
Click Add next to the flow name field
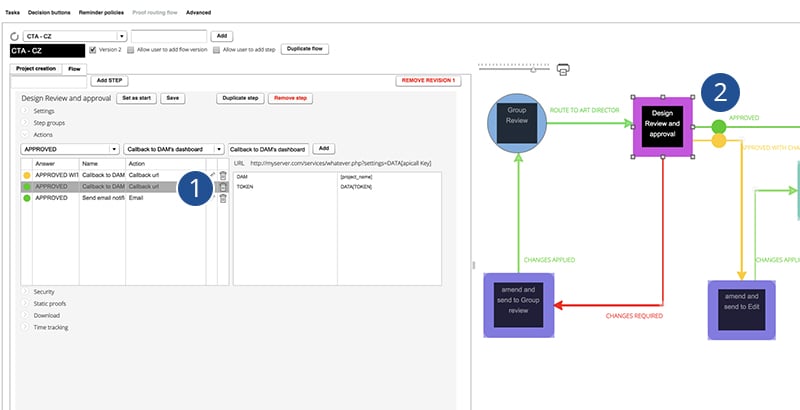[x=222, y=36]
